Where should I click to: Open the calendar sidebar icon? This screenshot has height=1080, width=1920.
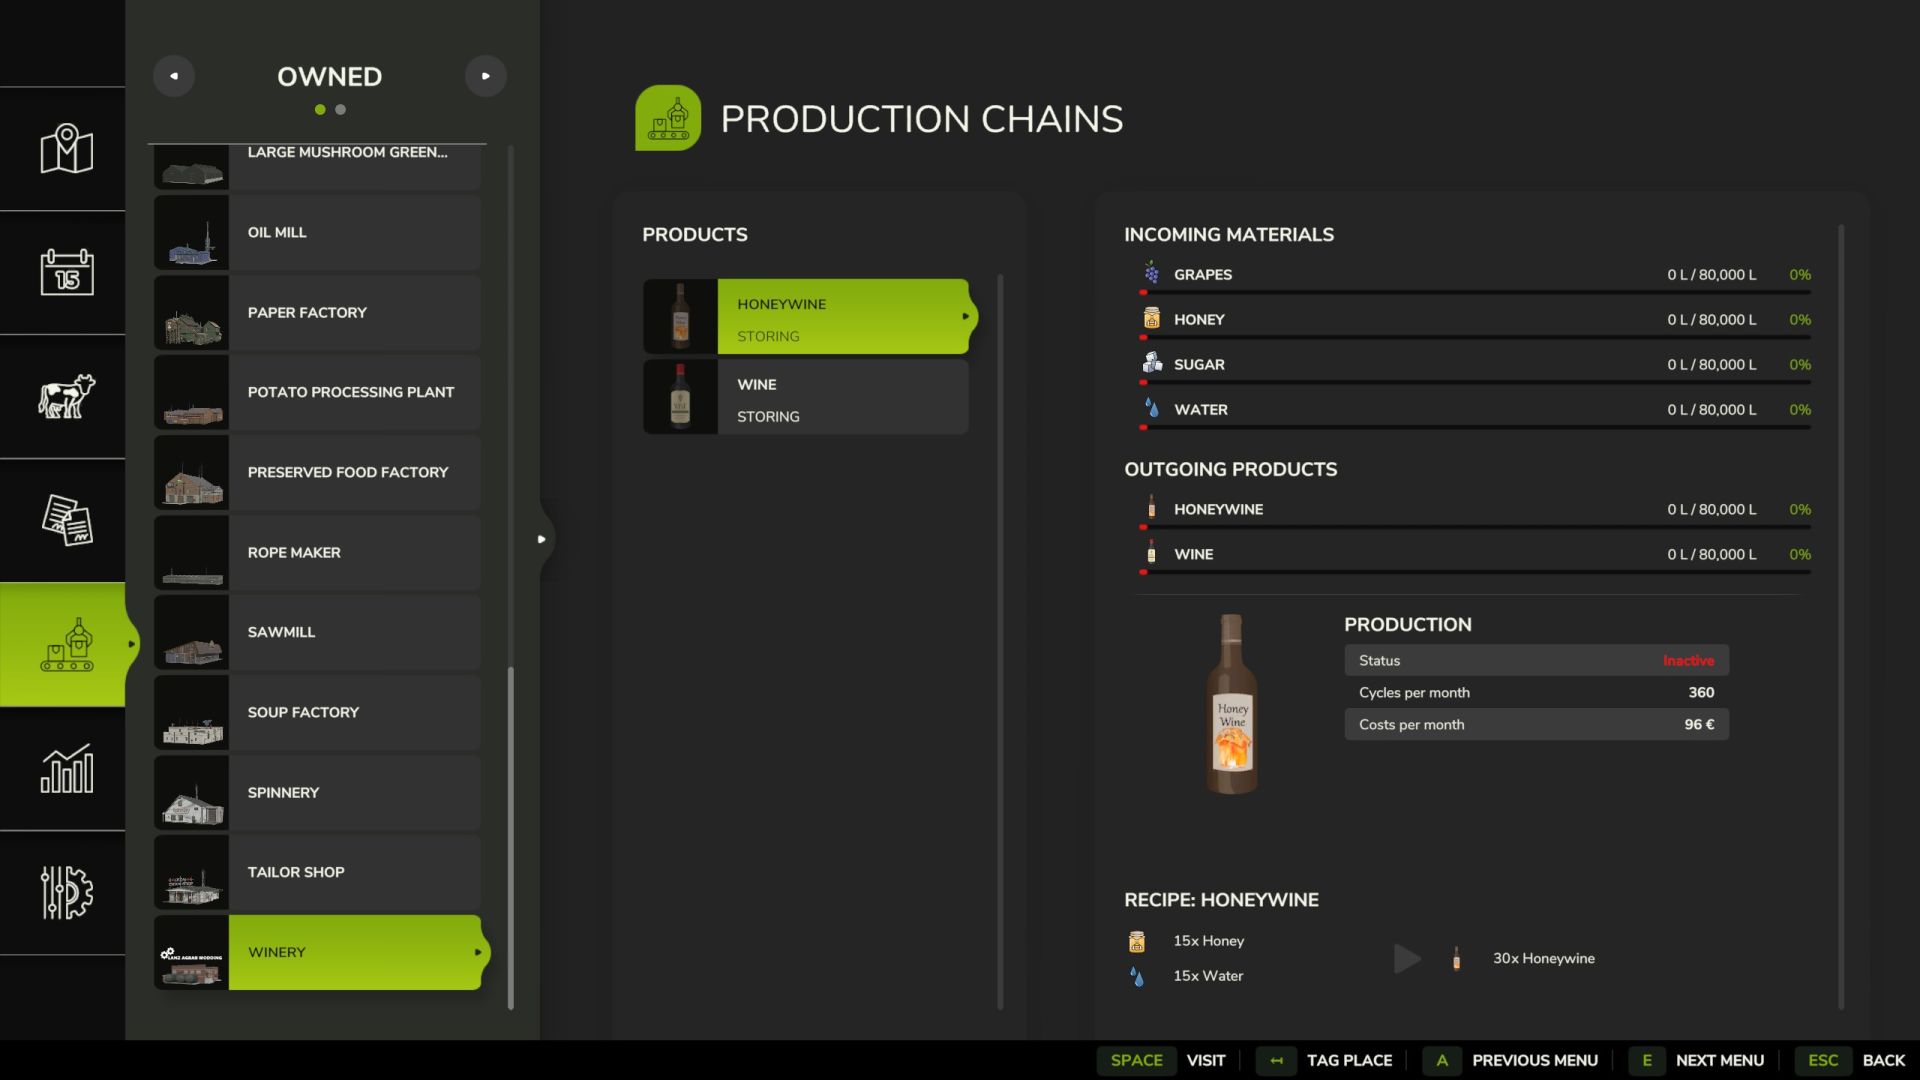(x=66, y=272)
